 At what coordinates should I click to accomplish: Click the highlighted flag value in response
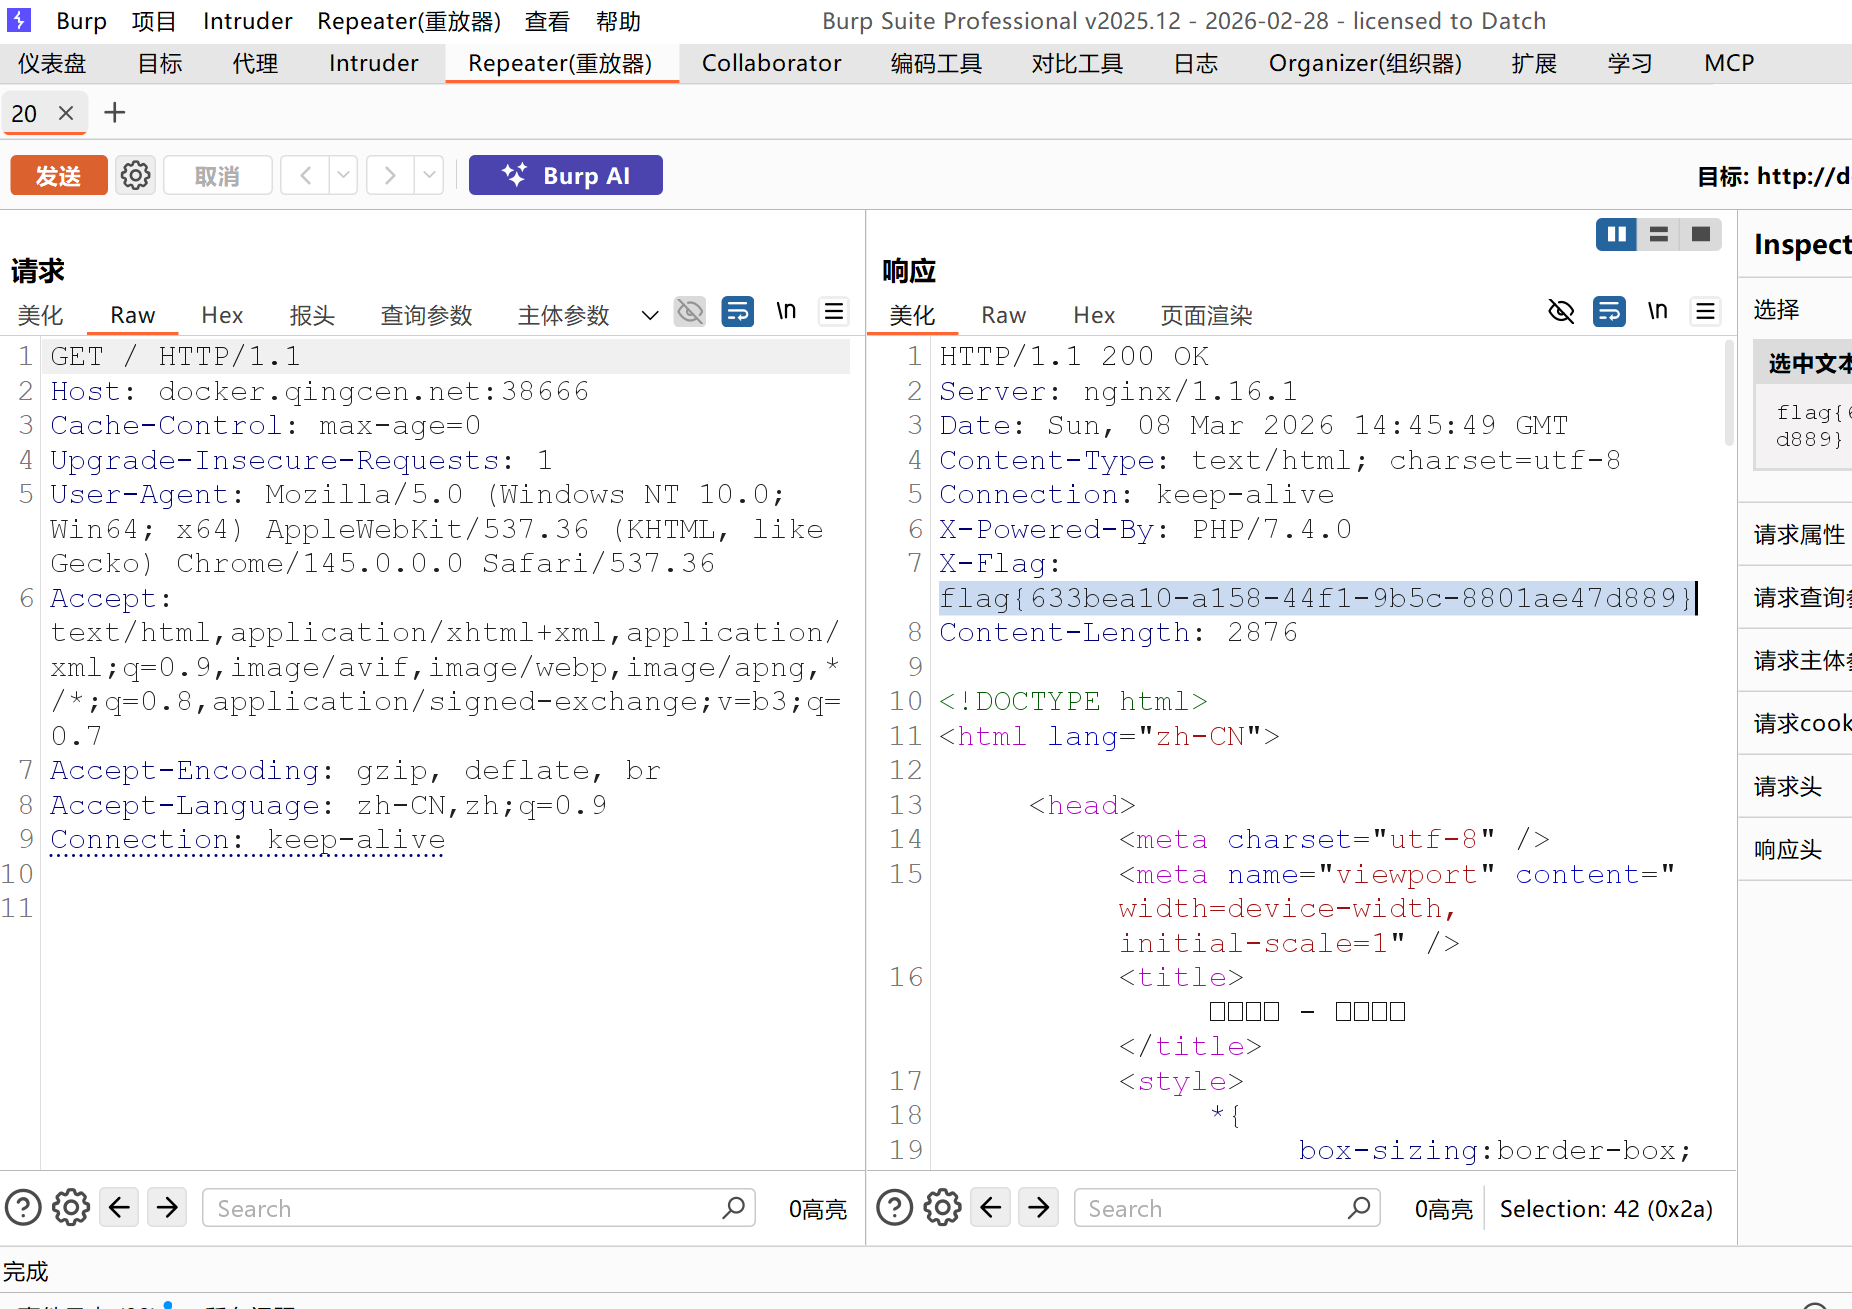(x=1315, y=597)
